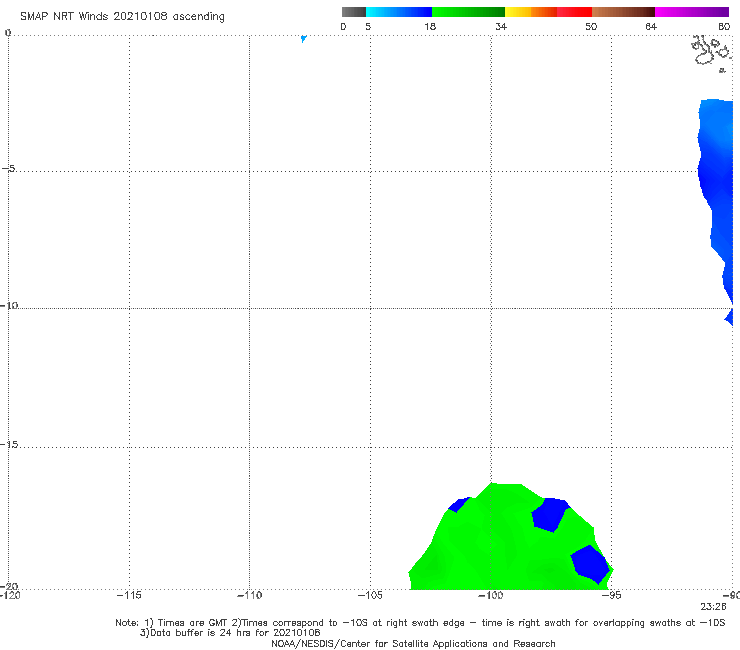Click the longitude label '-105'
This screenshot has width=740, height=650.
click(370, 595)
